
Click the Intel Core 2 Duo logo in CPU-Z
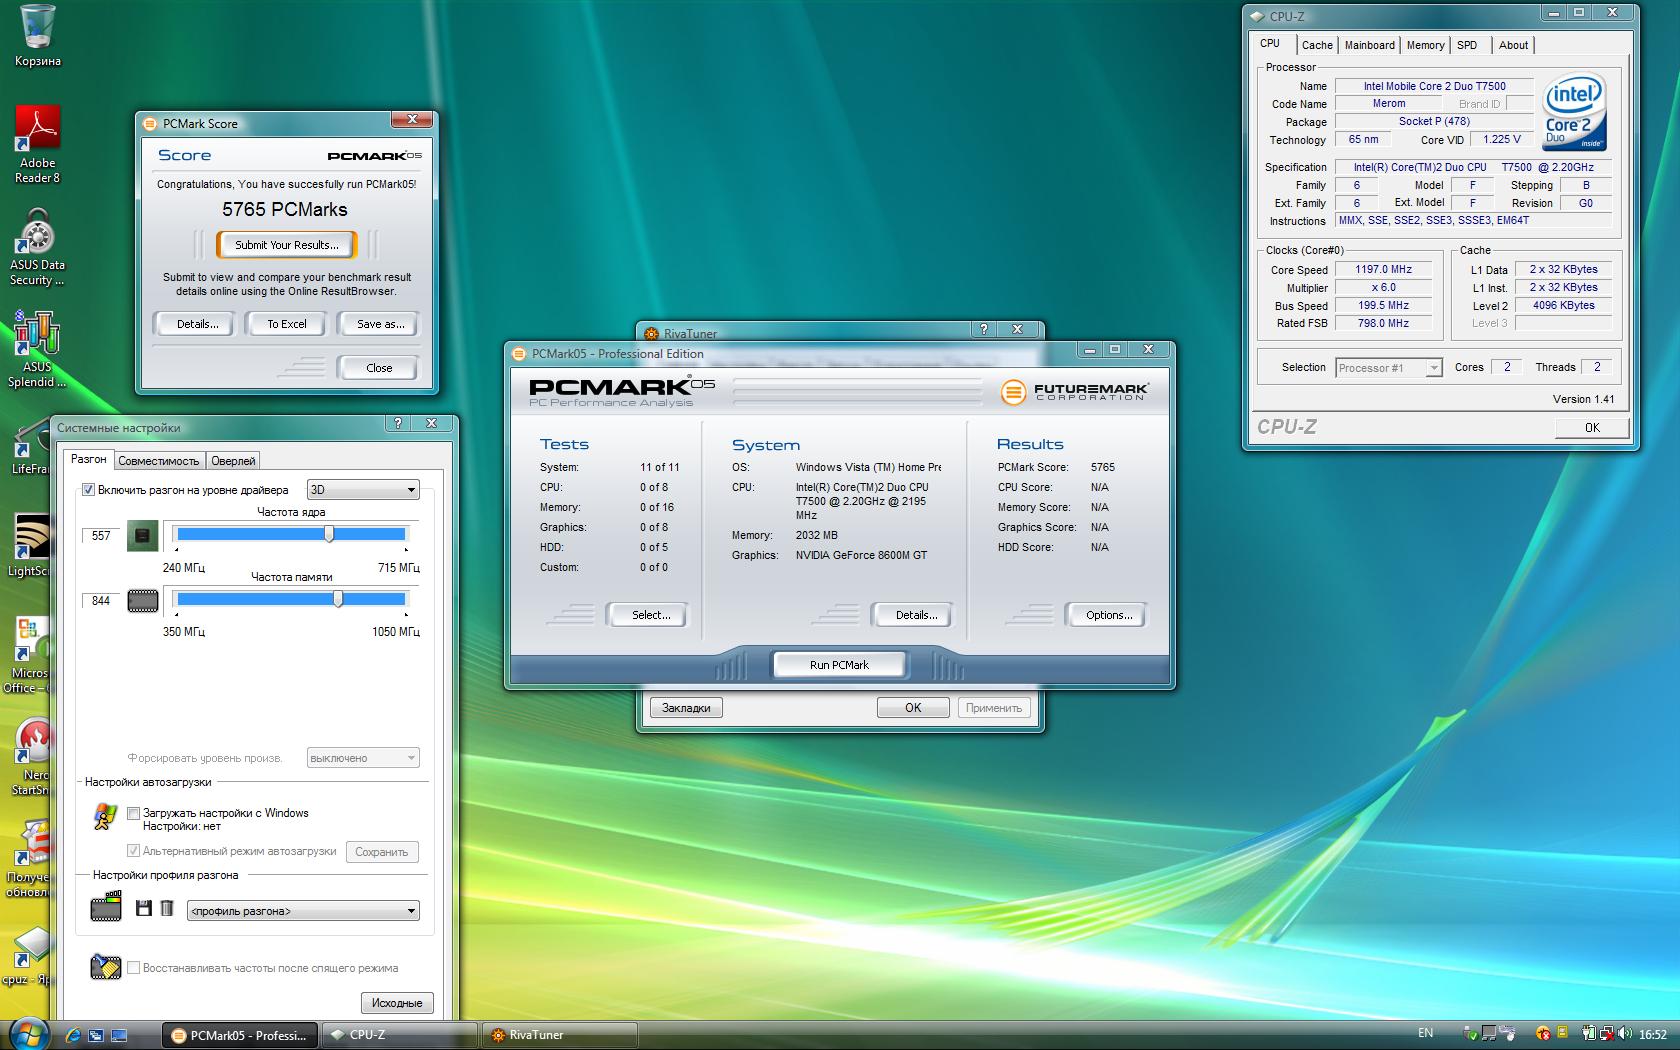click(1574, 111)
